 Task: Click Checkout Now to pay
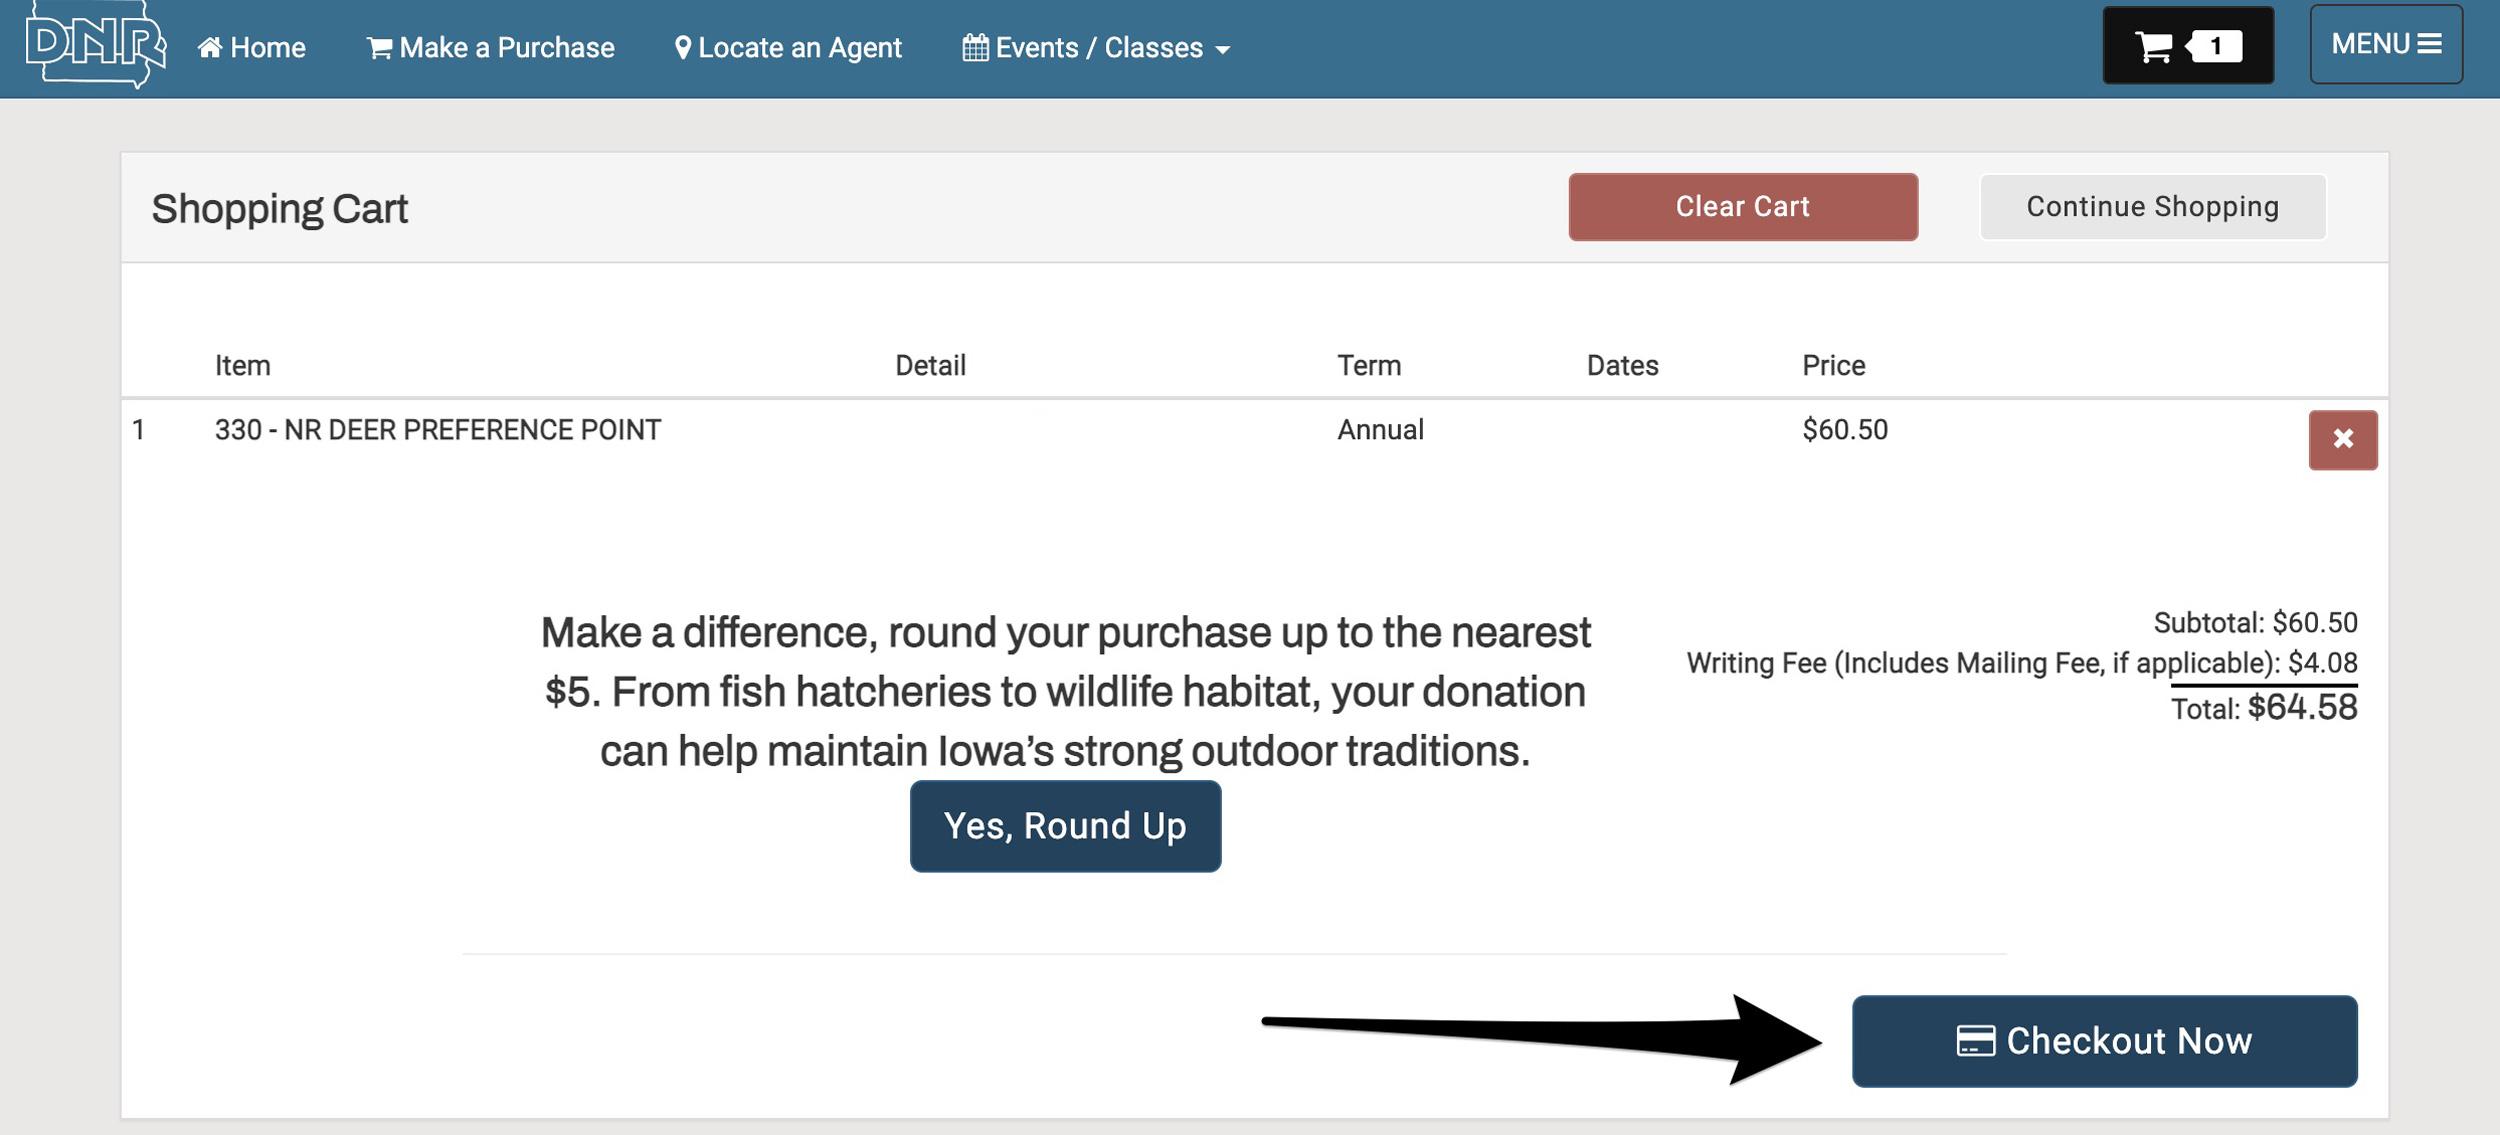[2105, 1040]
